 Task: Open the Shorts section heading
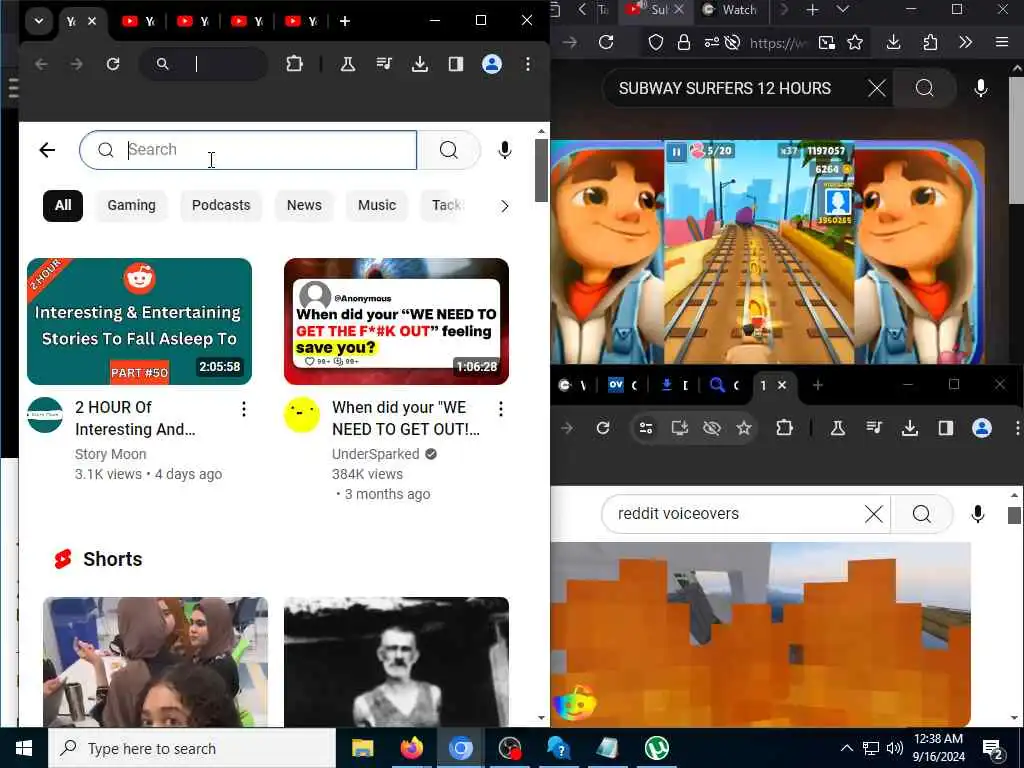pos(112,559)
